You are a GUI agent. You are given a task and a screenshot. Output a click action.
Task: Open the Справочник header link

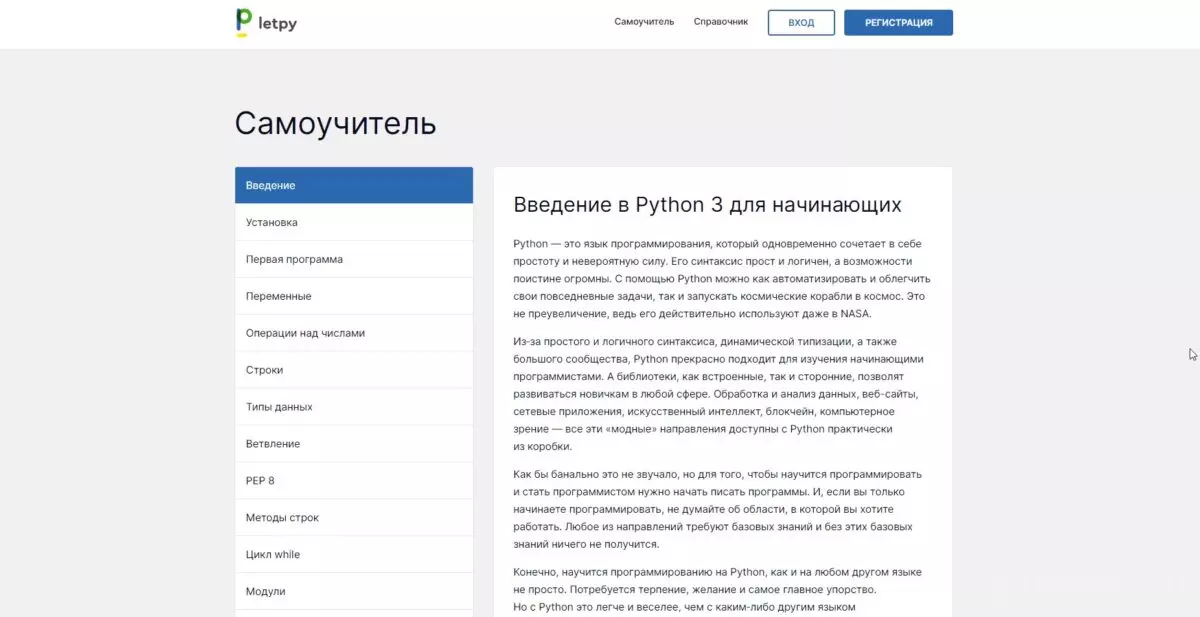[x=721, y=22]
